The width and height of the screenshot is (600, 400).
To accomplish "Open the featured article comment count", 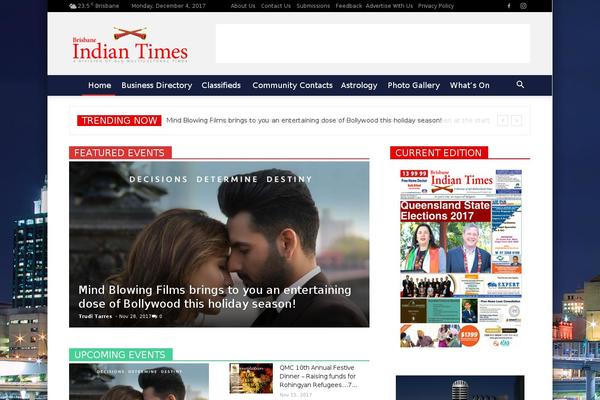I will tap(157, 317).
